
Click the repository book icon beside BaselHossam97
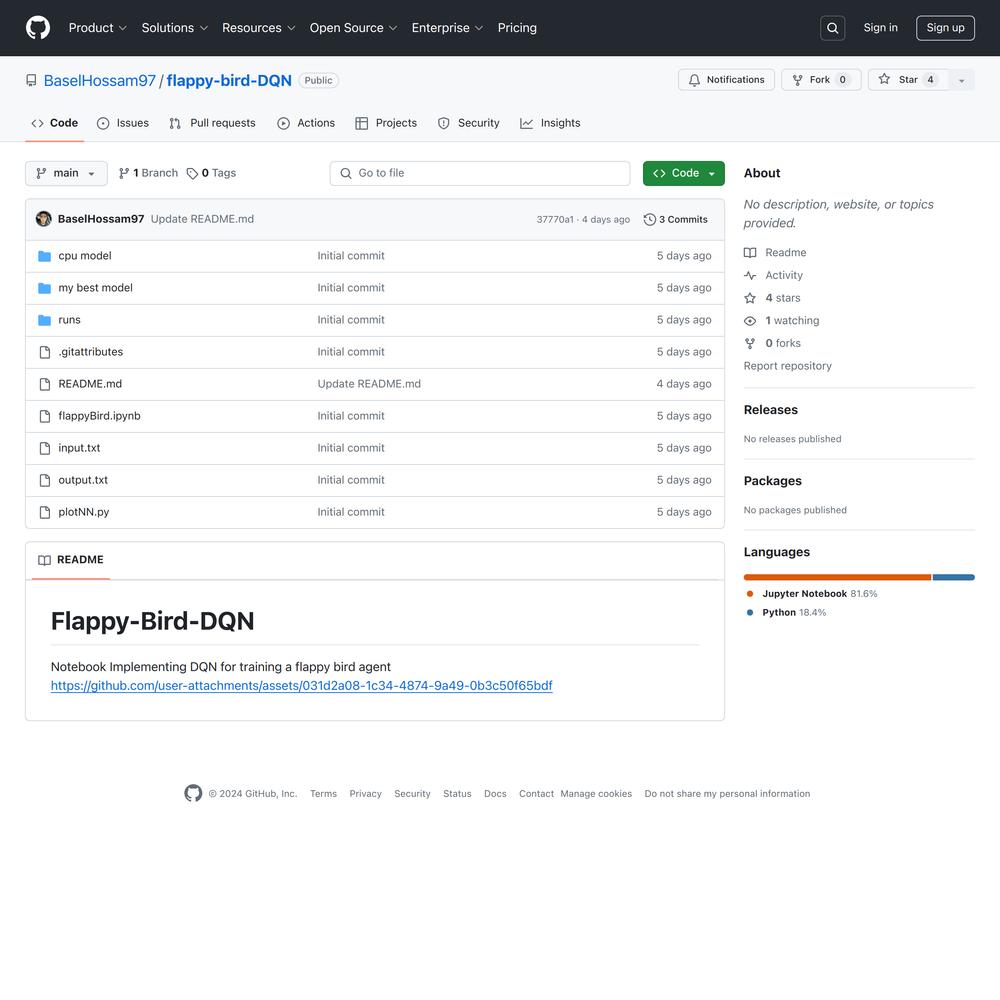click(31, 80)
